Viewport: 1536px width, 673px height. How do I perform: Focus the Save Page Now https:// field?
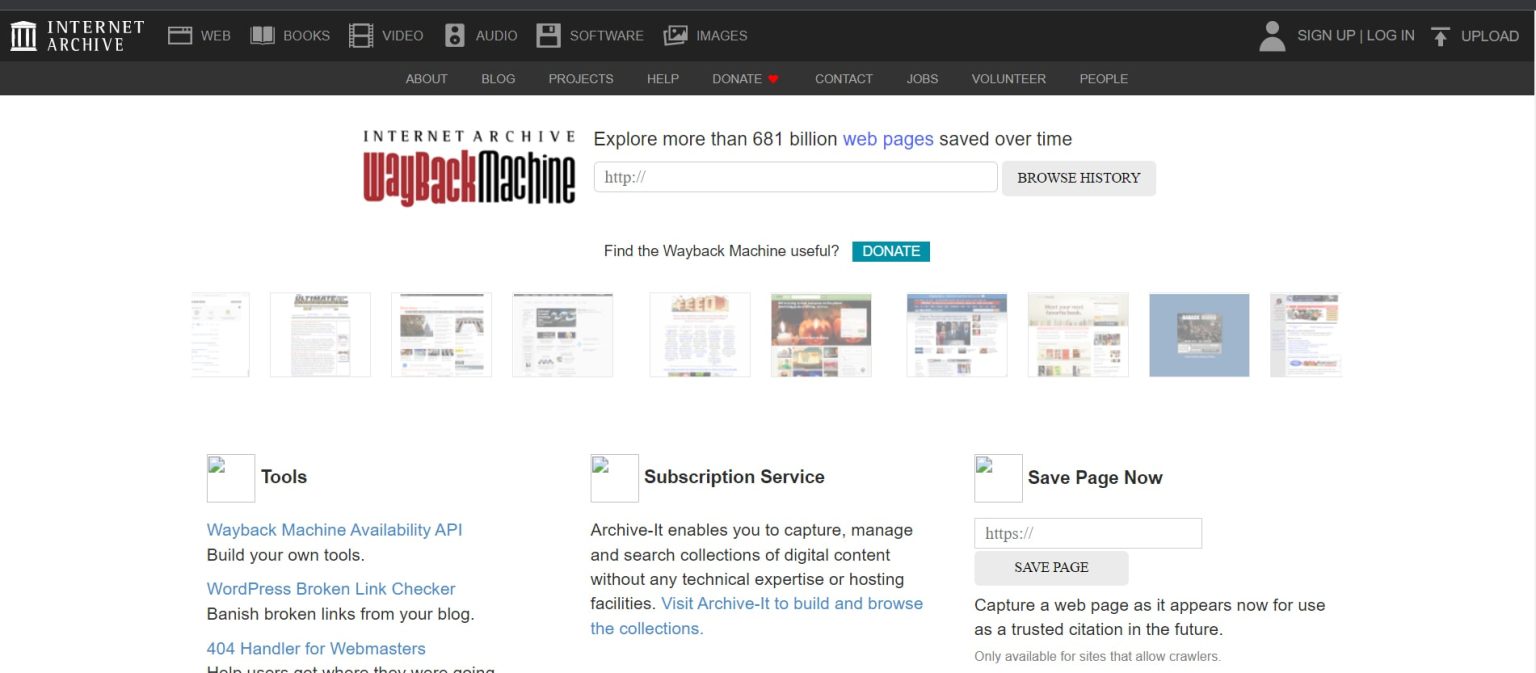[1088, 533]
